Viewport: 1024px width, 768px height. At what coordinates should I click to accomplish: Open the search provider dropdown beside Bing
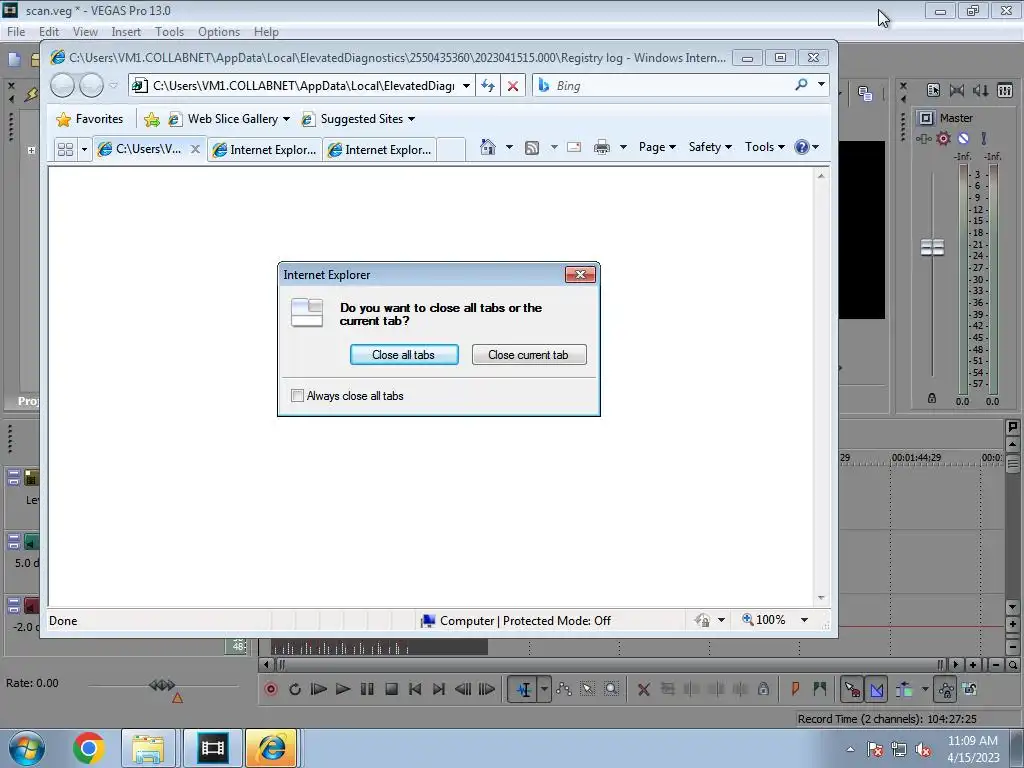822,84
